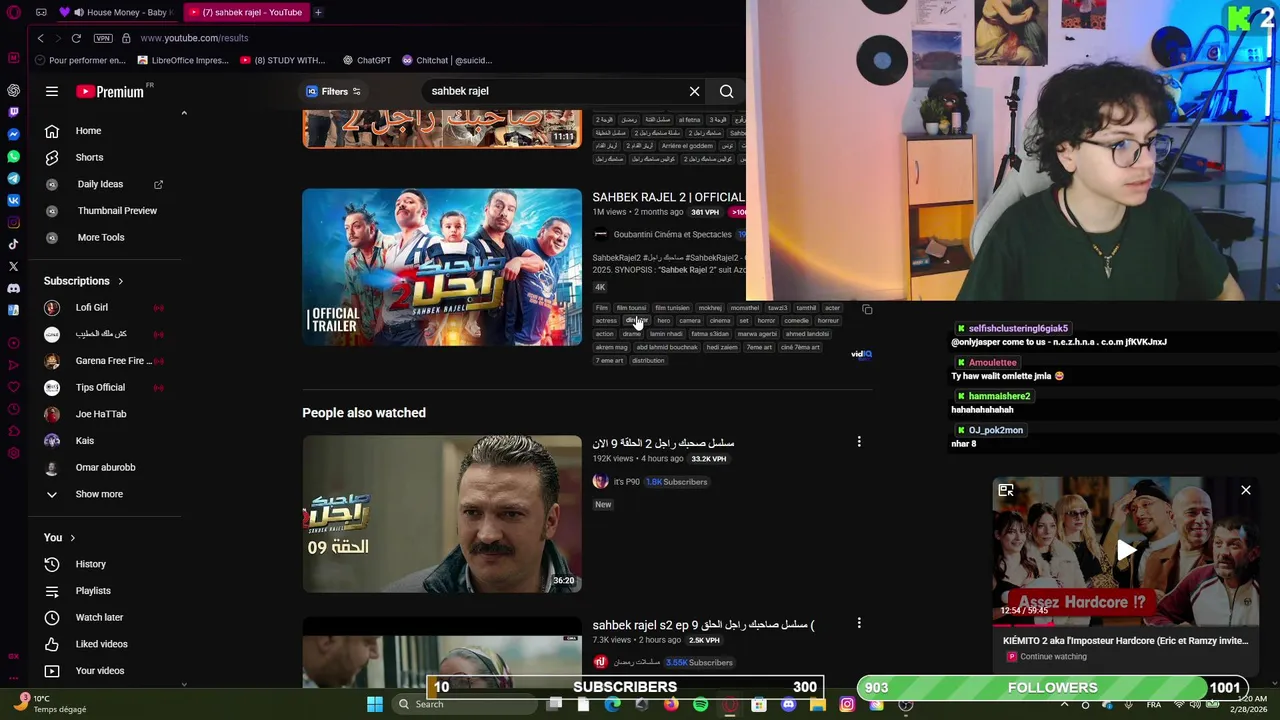
Task: Open Instagram in the Opera sidebar
Action: (x=13, y=222)
